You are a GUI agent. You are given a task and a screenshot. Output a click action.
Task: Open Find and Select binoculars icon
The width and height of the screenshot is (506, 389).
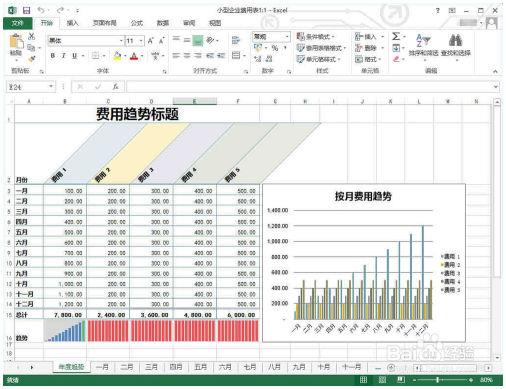point(455,40)
